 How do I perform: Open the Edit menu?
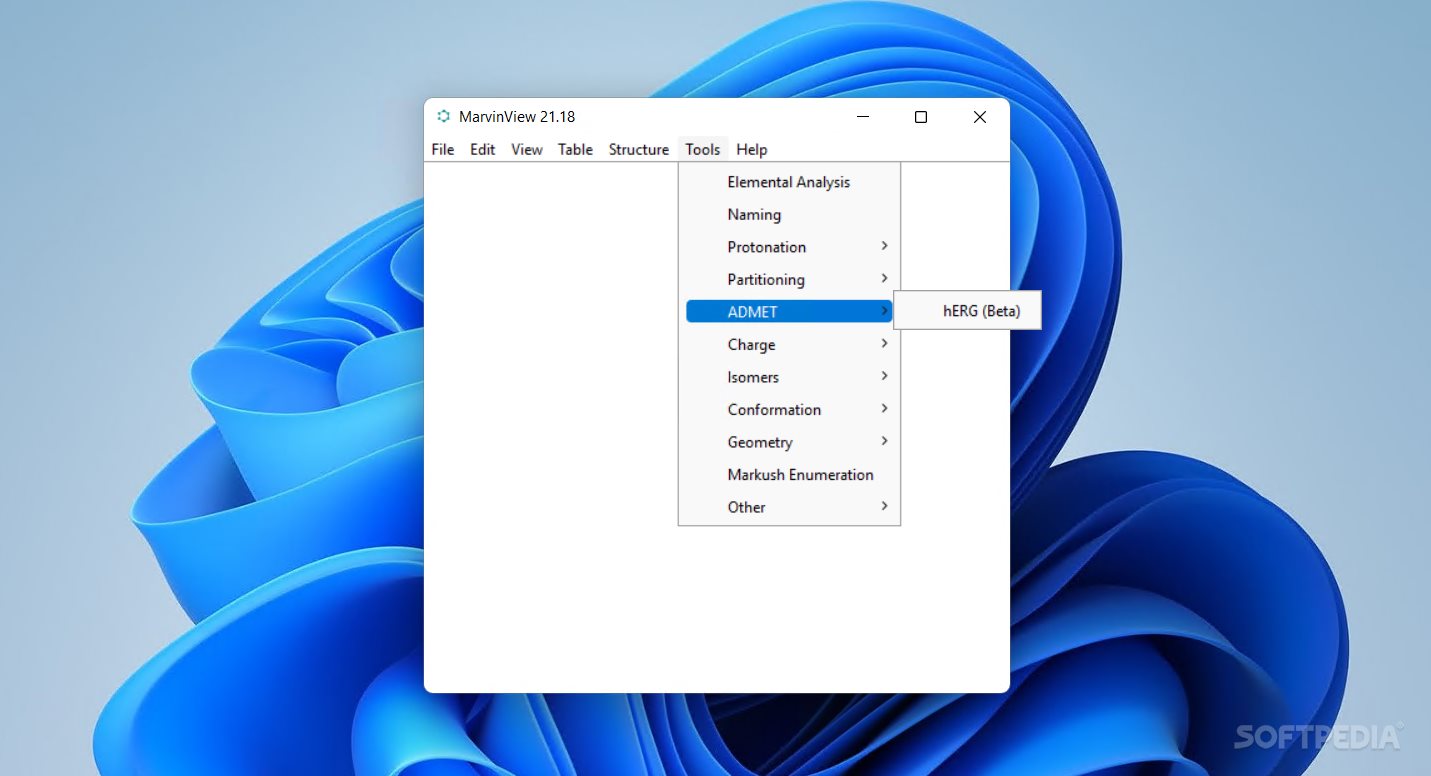pyautogui.click(x=482, y=149)
